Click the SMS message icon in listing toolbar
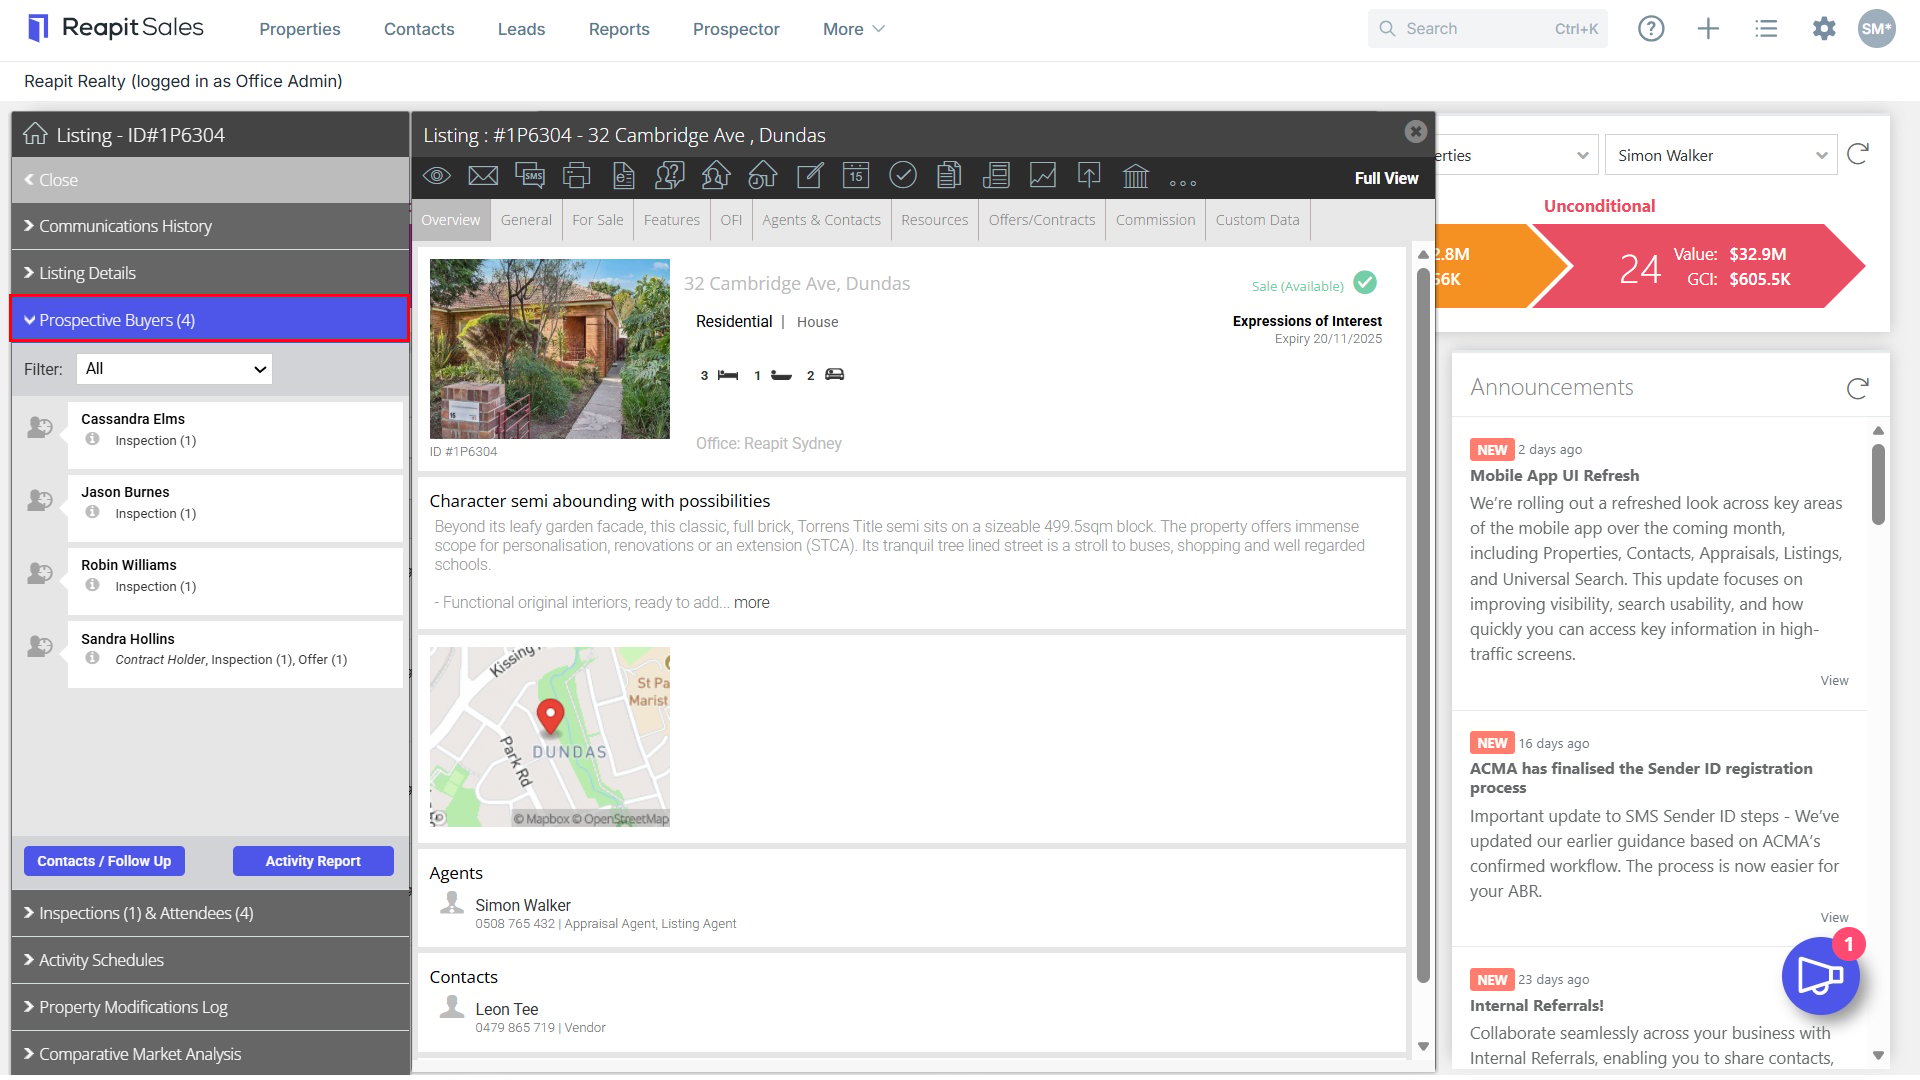The height and width of the screenshot is (1080, 1920). pos(530,176)
